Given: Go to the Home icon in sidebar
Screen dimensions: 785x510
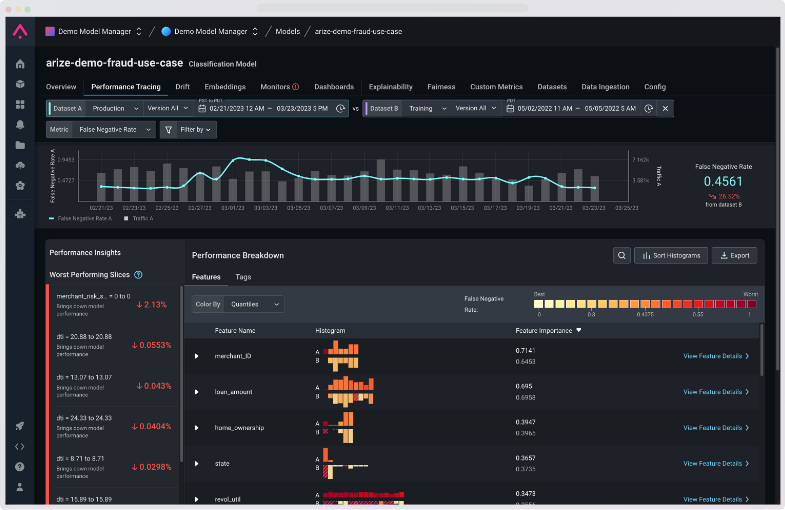Looking at the screenshot, I should 20,64.
